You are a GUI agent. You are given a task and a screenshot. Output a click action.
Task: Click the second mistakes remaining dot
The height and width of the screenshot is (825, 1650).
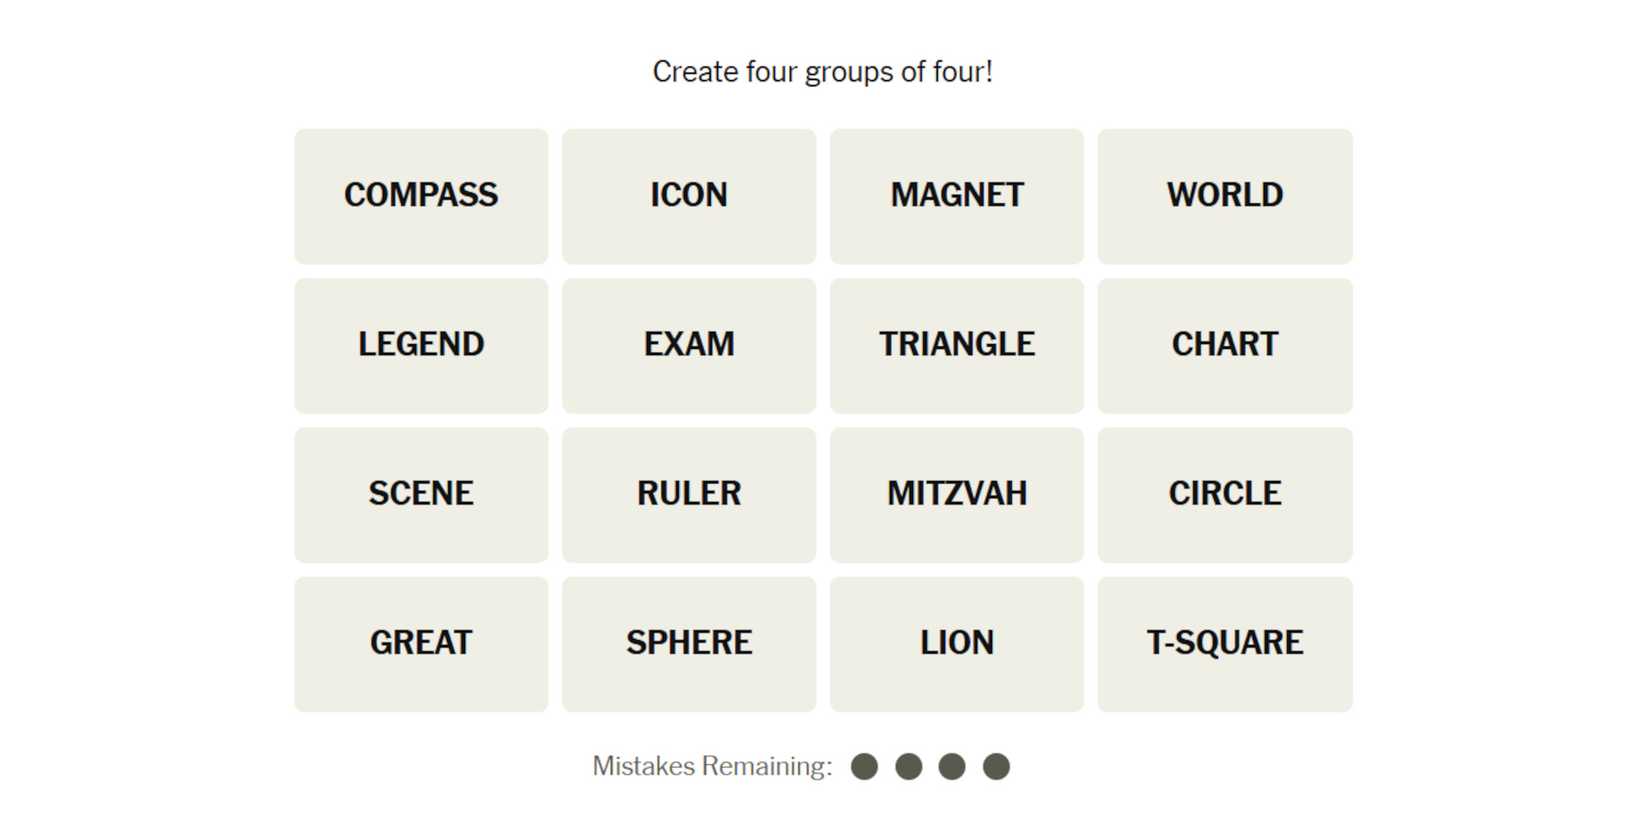pyautogui.click(x=908, y=767)
